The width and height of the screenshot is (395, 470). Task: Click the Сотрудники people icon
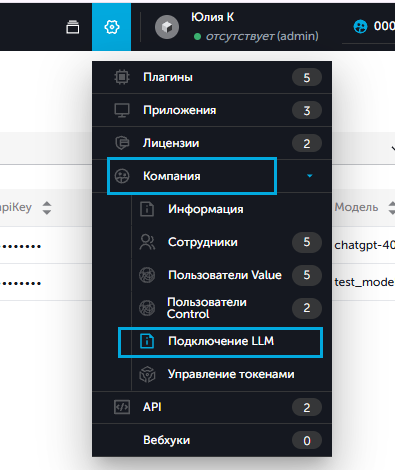click(147, 242)
